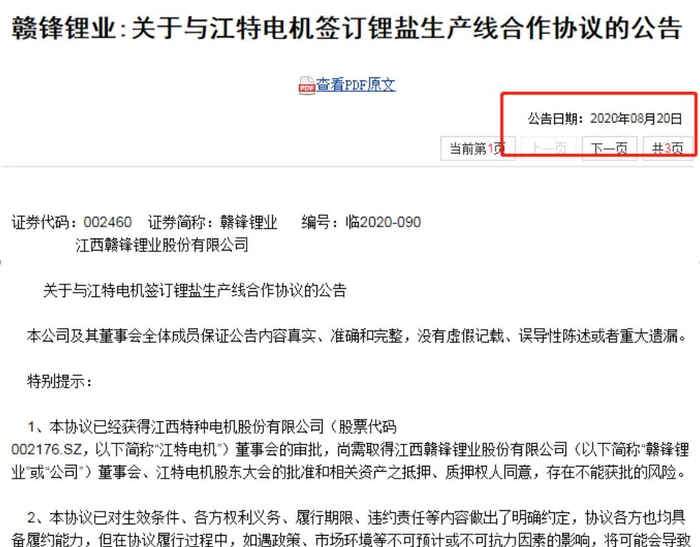Image resolution: width=700 pixels, height=547 pixels.
Task: Click the 公告日期 2020年08月20日 date text
Action: pos(605,118)
